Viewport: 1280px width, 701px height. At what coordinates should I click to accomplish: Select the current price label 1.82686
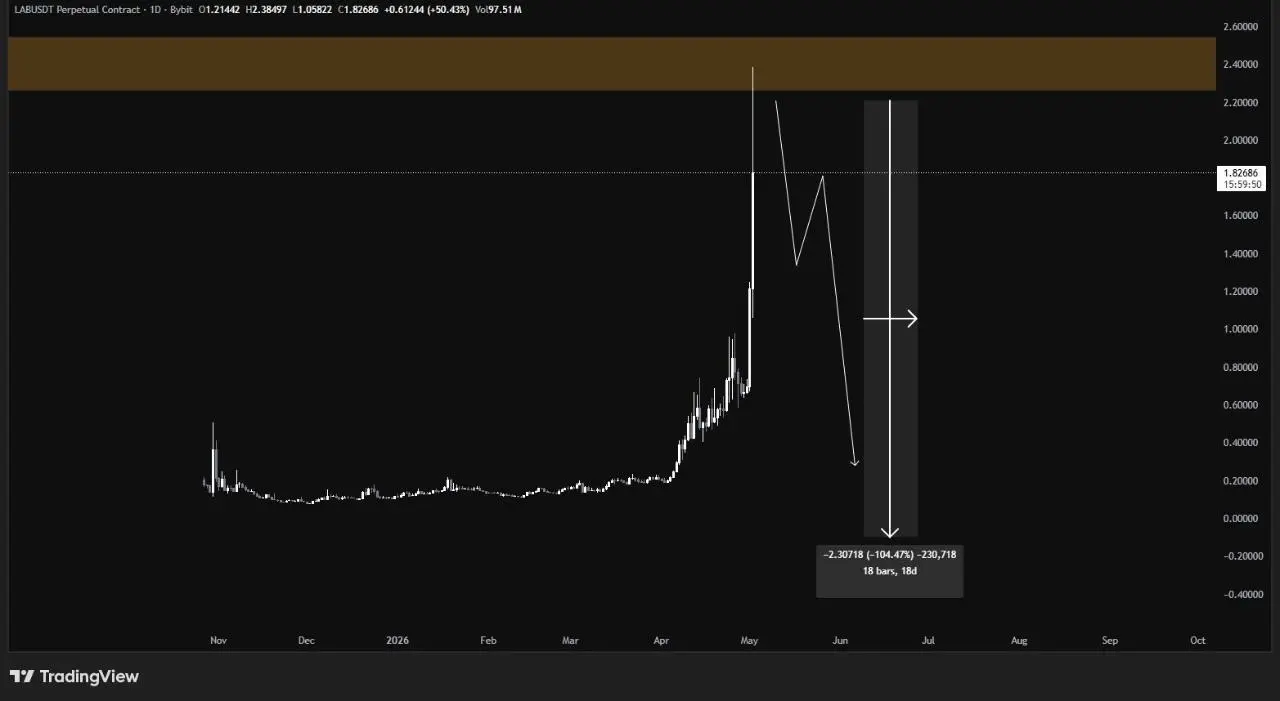pos(1243,173)
